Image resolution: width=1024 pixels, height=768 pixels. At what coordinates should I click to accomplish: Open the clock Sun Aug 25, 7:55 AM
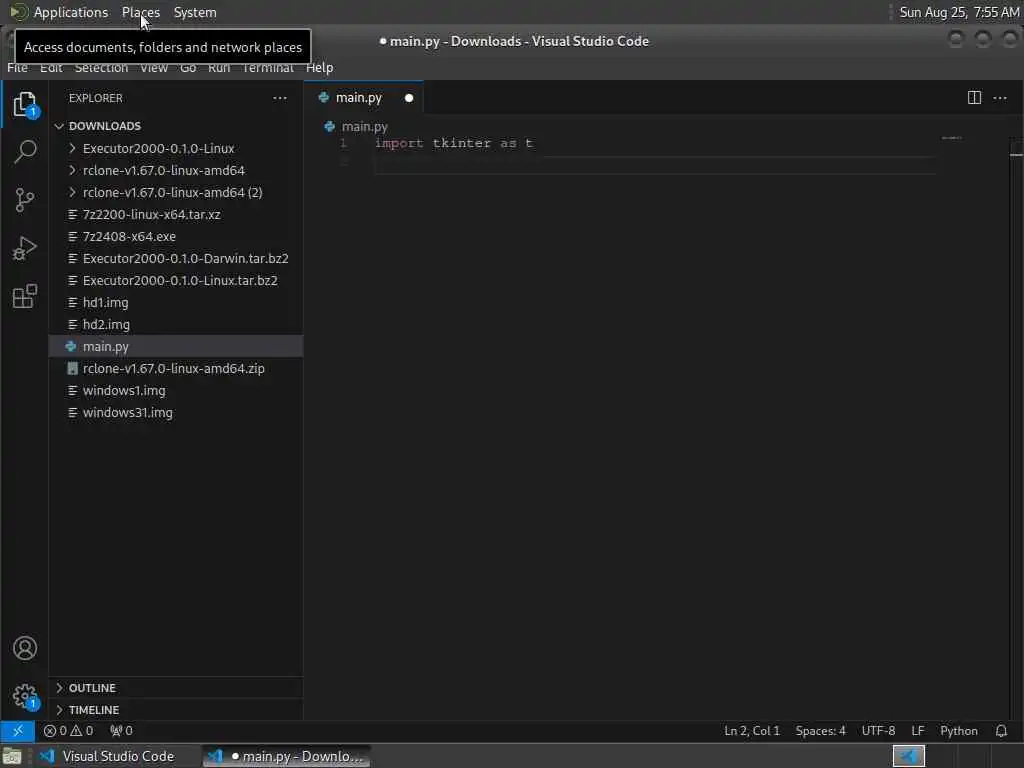(x=959, y=12)
